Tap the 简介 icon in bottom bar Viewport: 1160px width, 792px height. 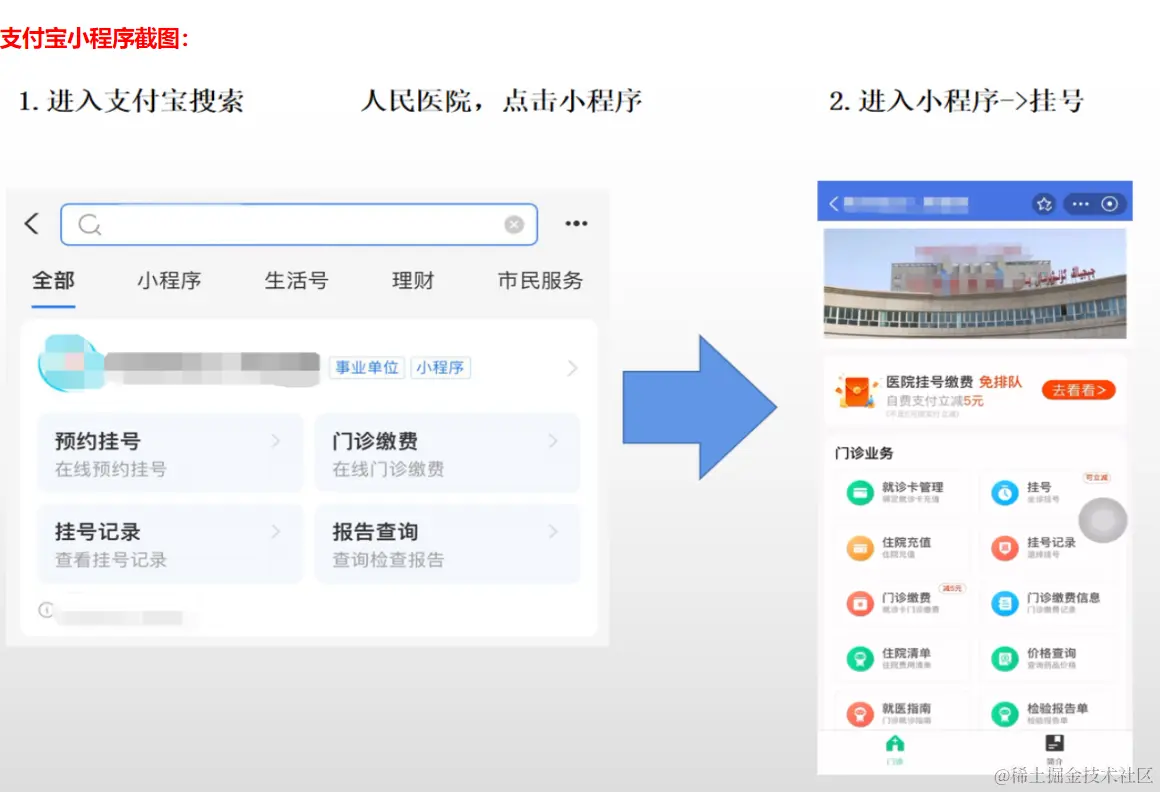pos(1054,743)
